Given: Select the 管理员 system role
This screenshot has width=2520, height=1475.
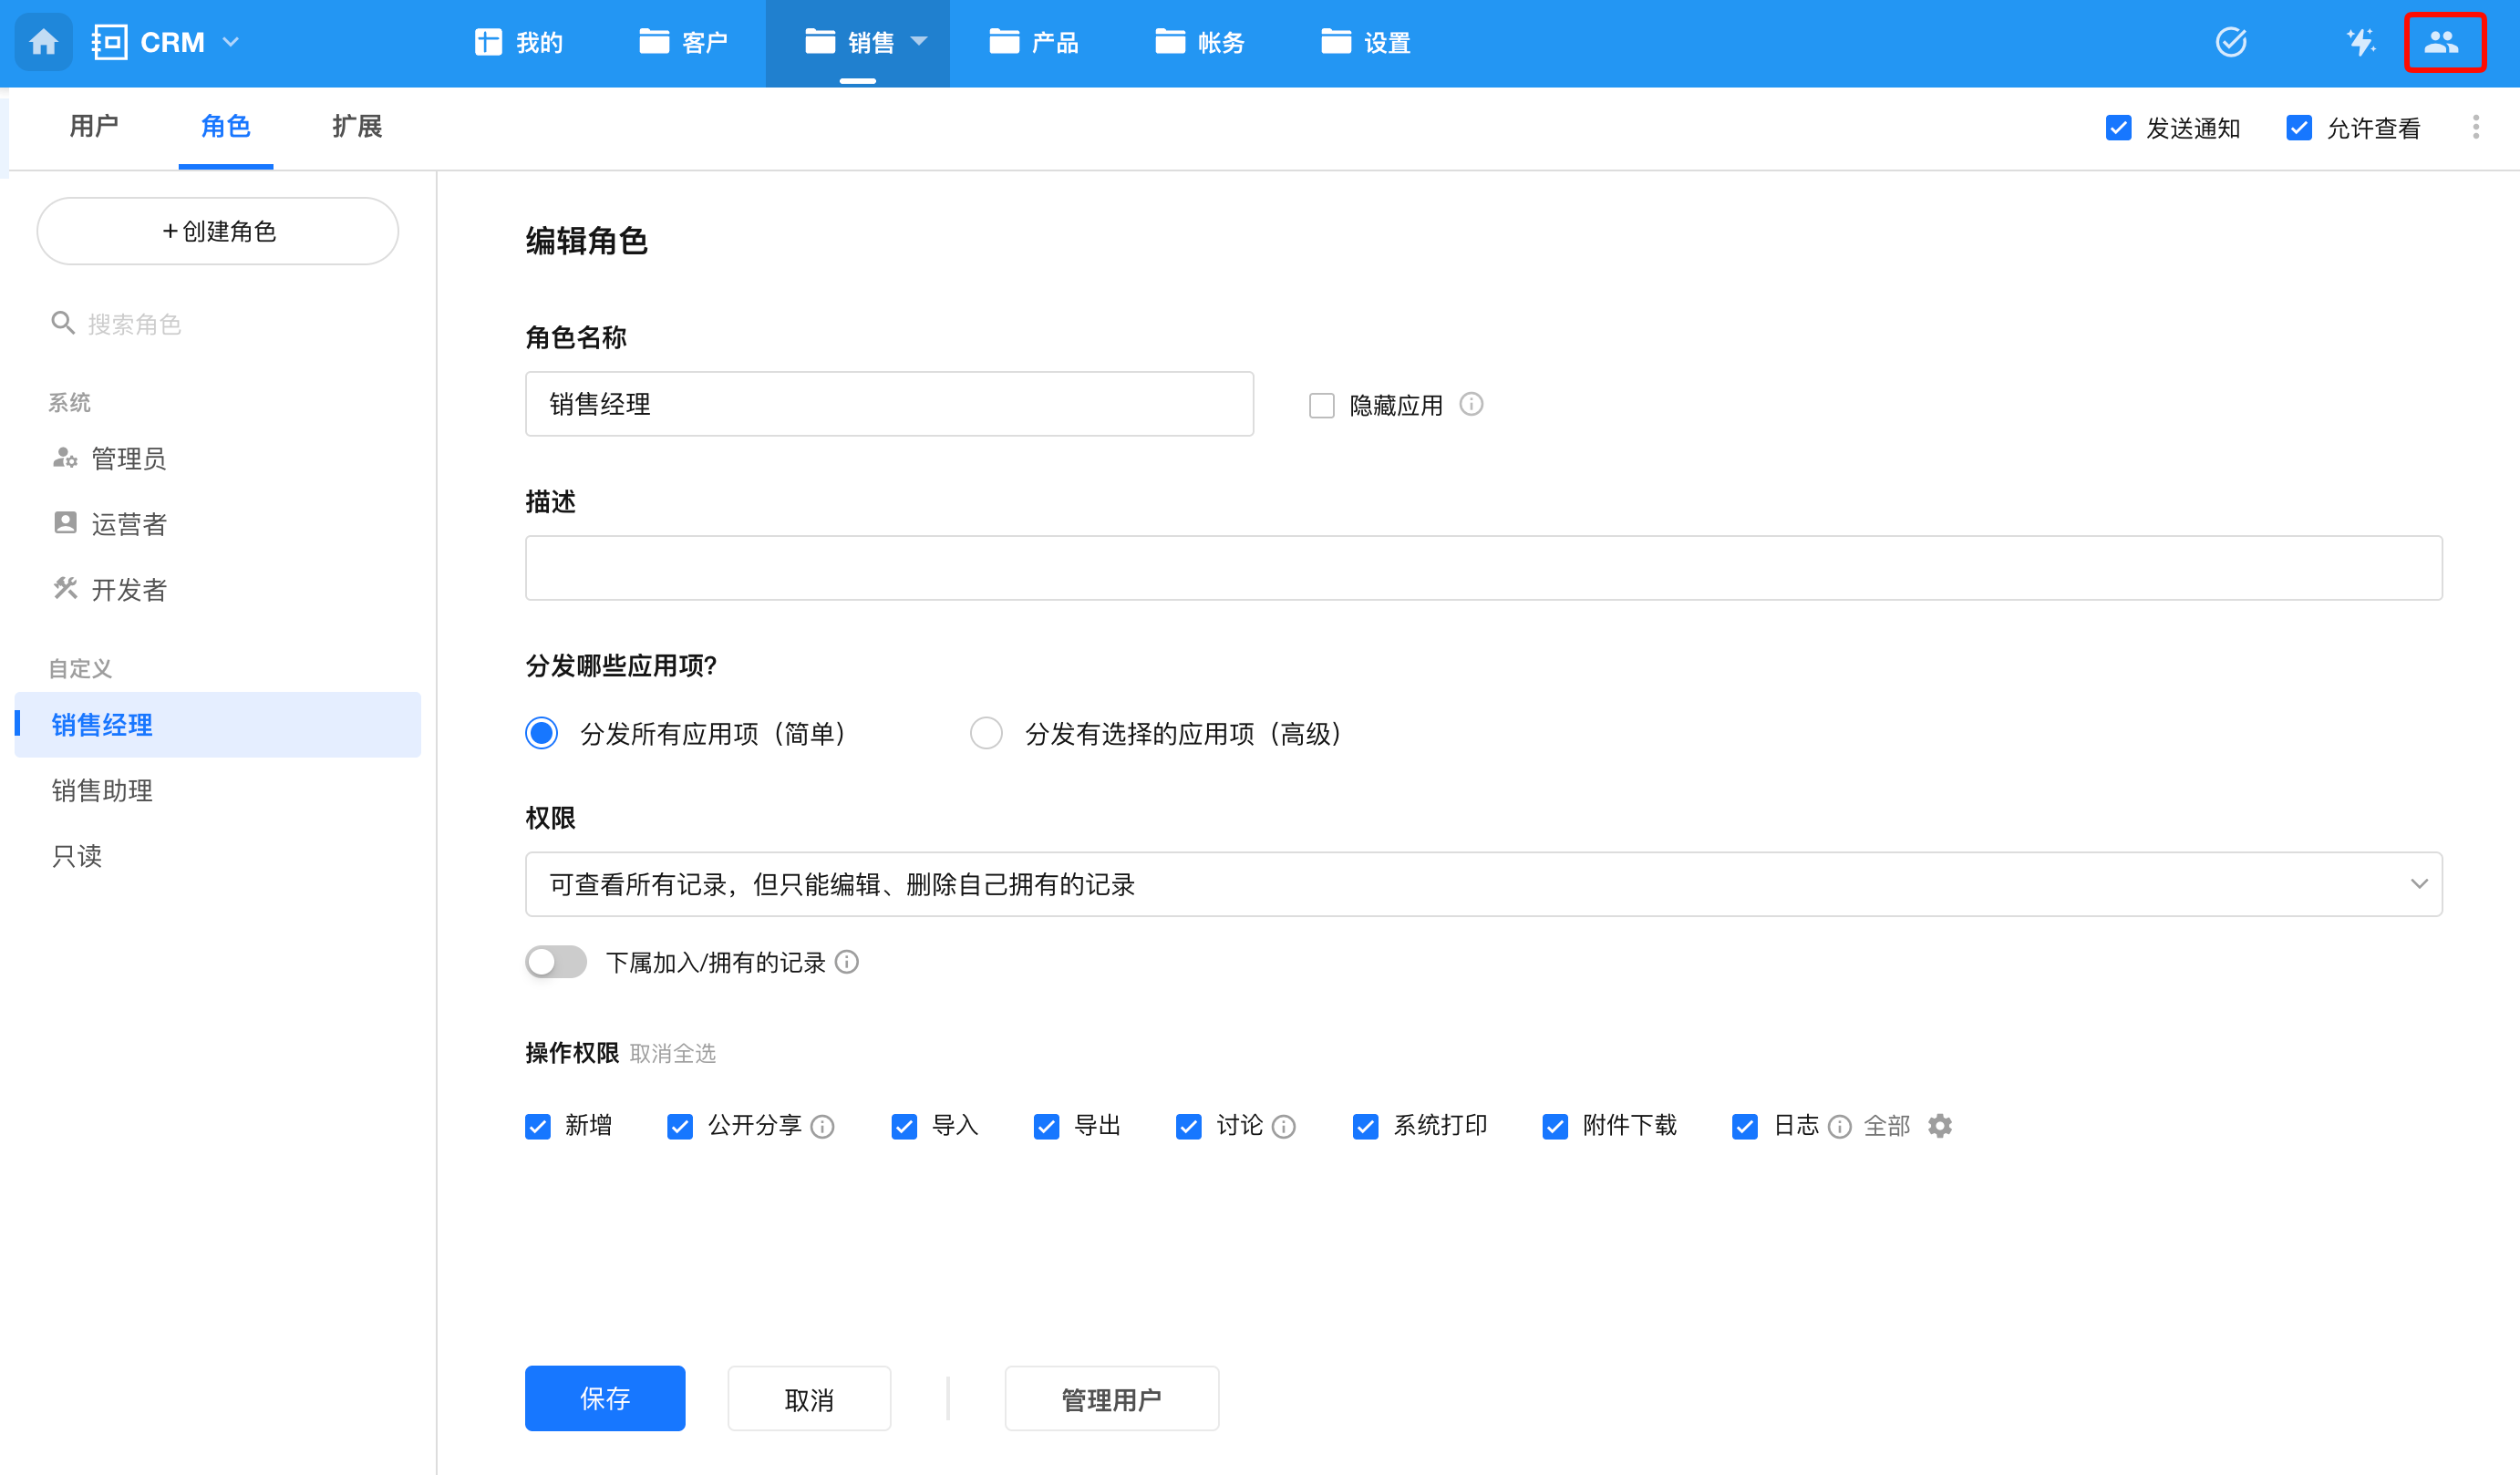Looking at the screenshot, I should point(218,459).
